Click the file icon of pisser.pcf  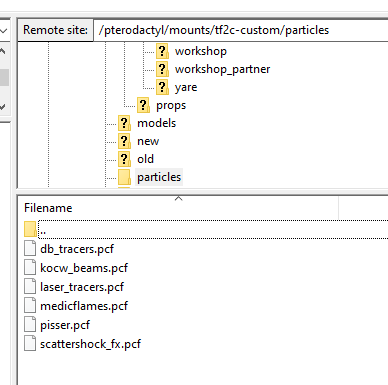coord(30,325)
